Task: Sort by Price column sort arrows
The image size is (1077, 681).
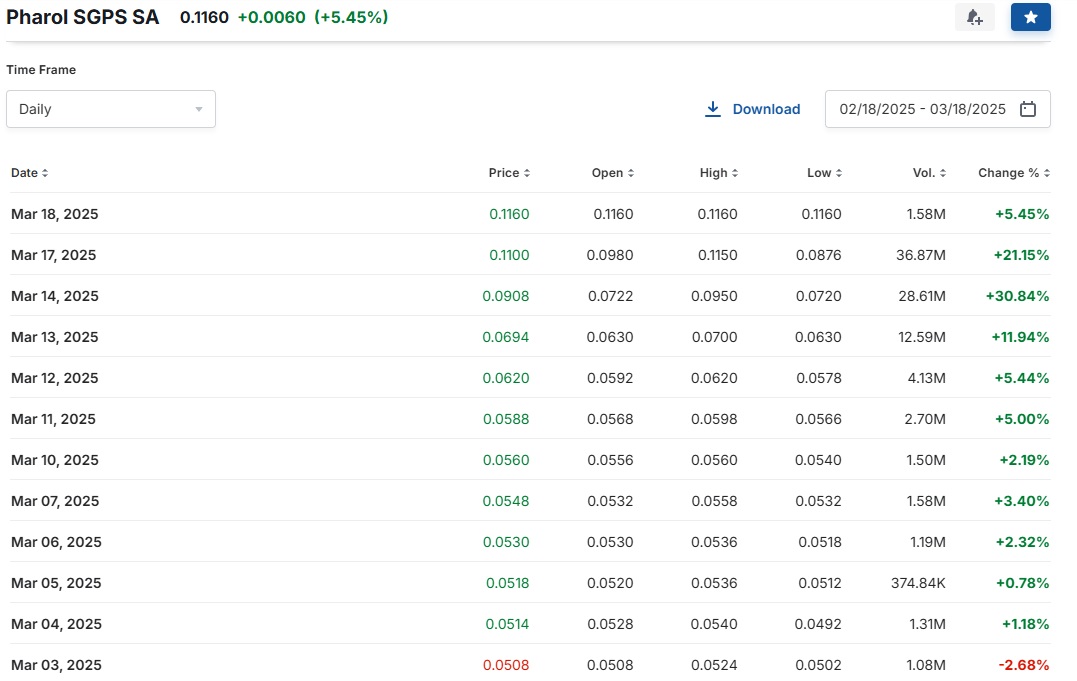Action: (x=527, y=173)
